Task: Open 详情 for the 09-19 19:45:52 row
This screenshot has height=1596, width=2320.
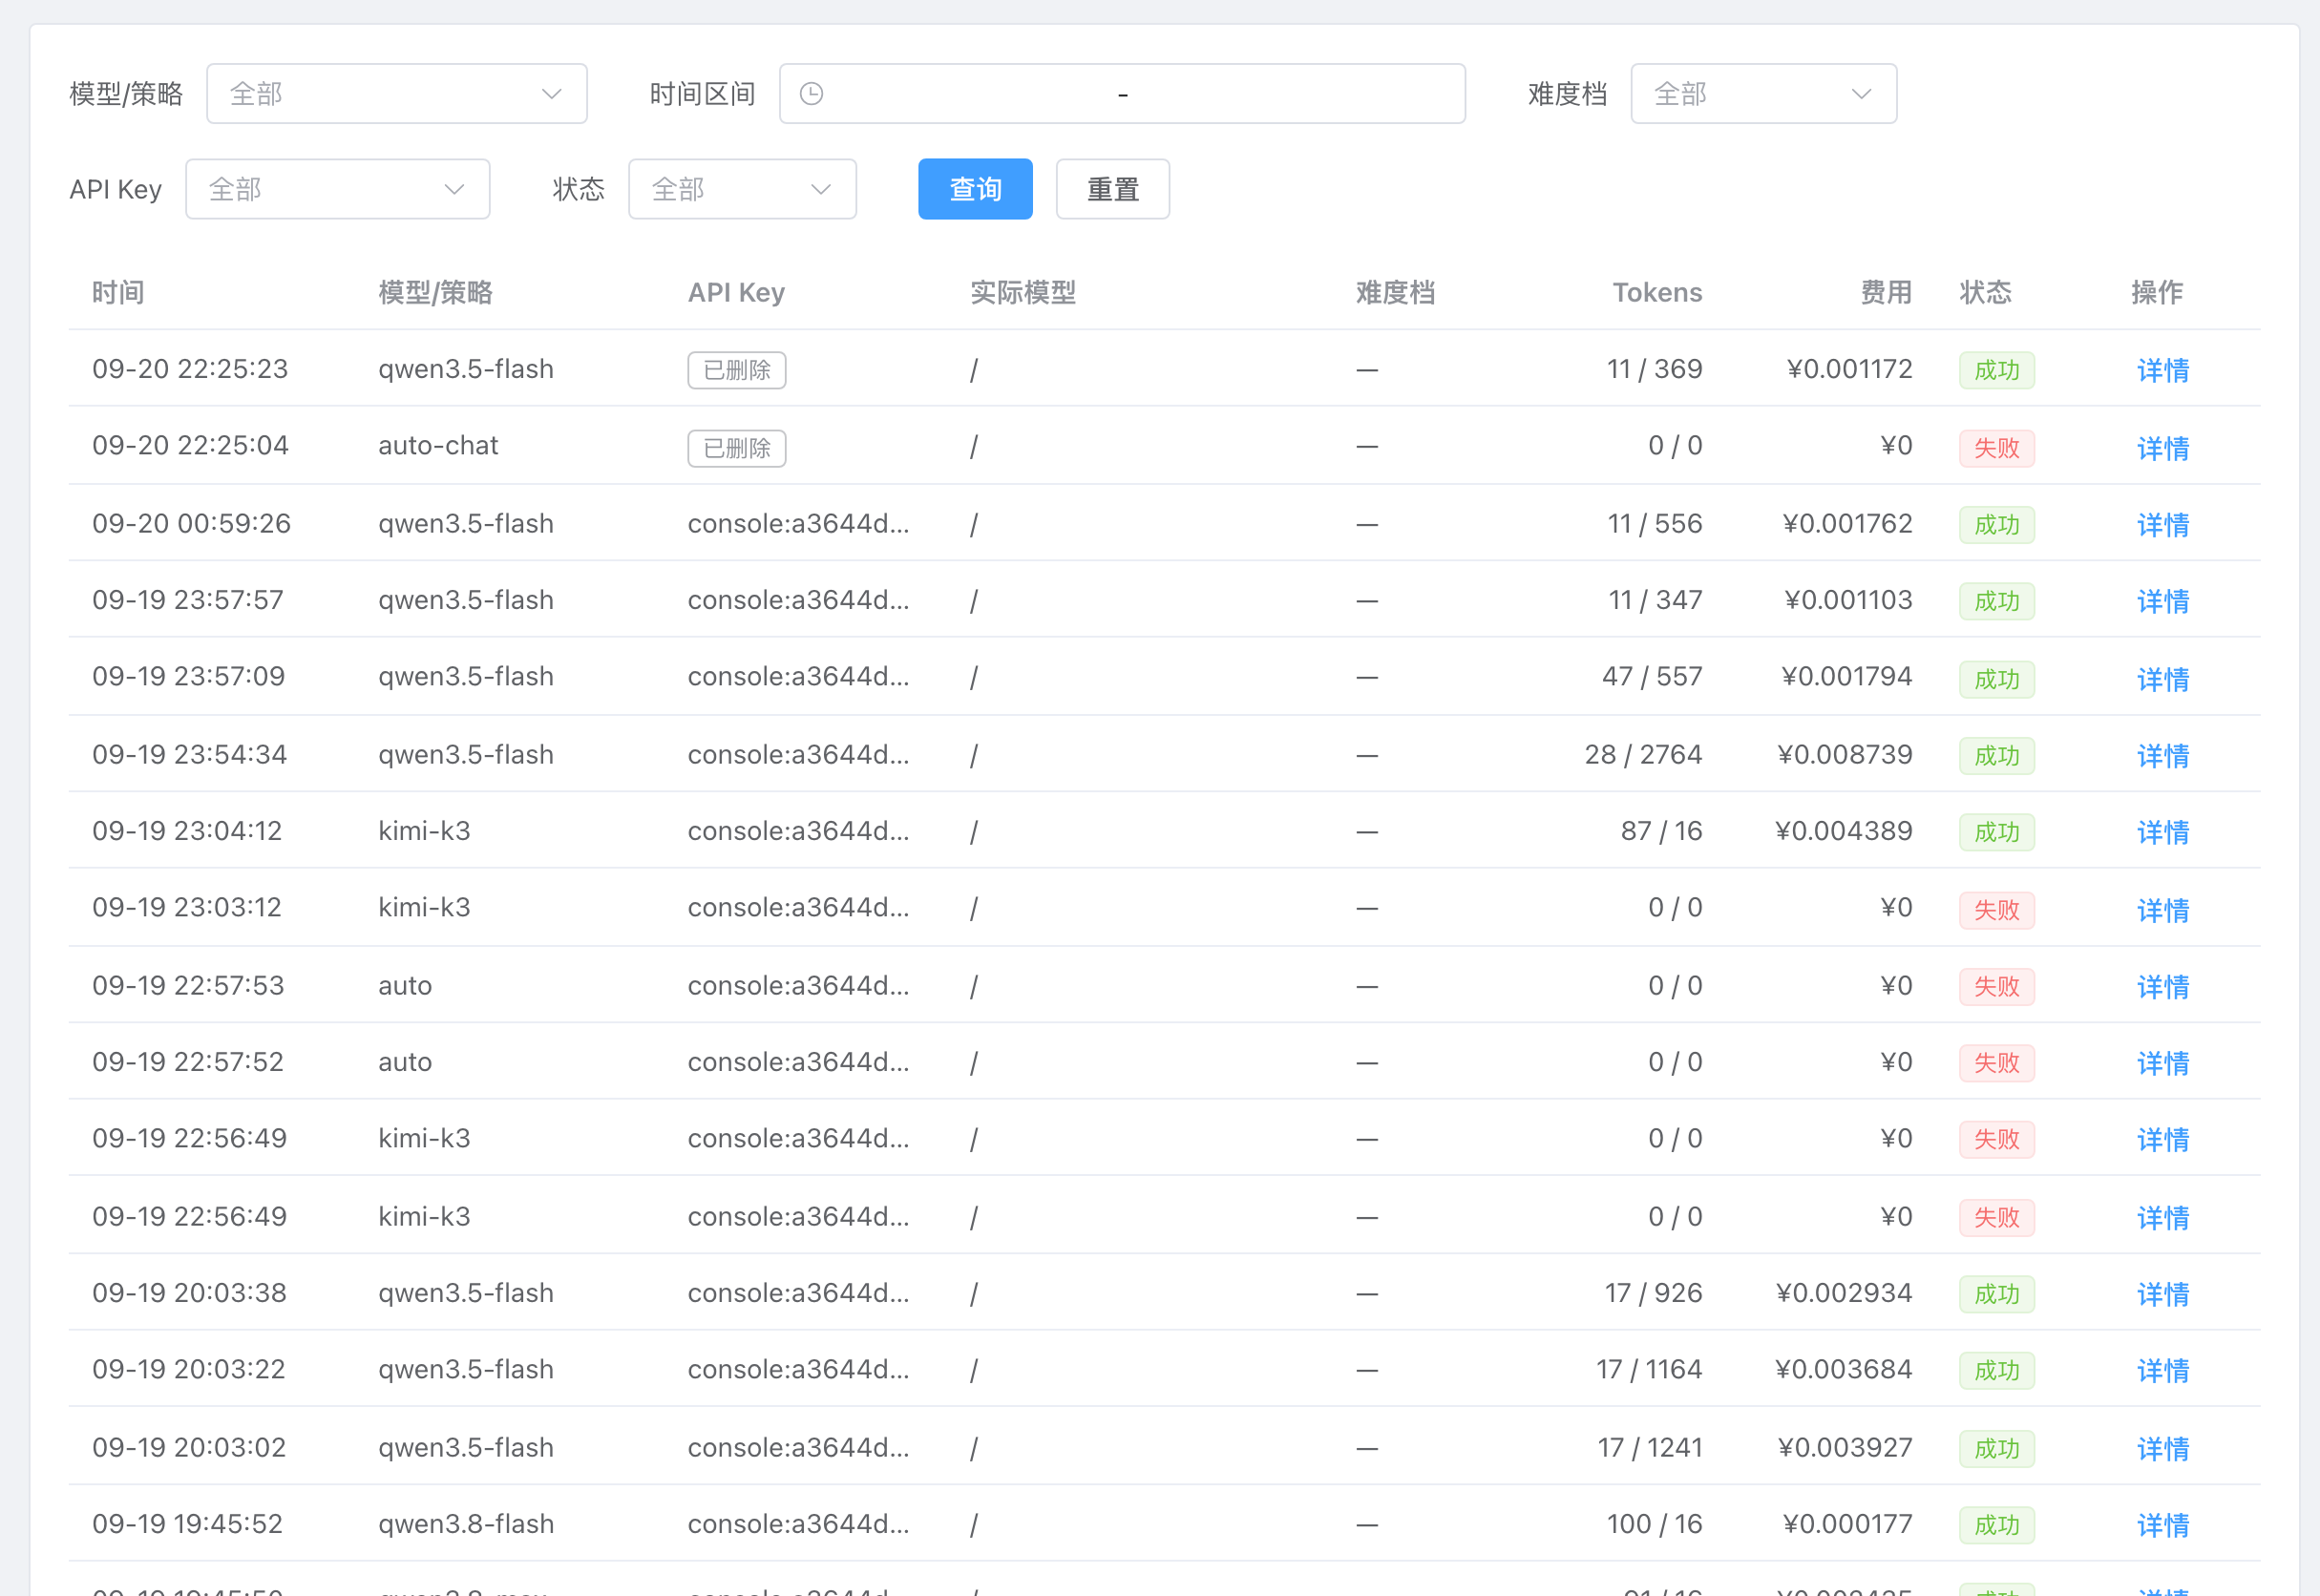Action: [x=2162, y=1525]
